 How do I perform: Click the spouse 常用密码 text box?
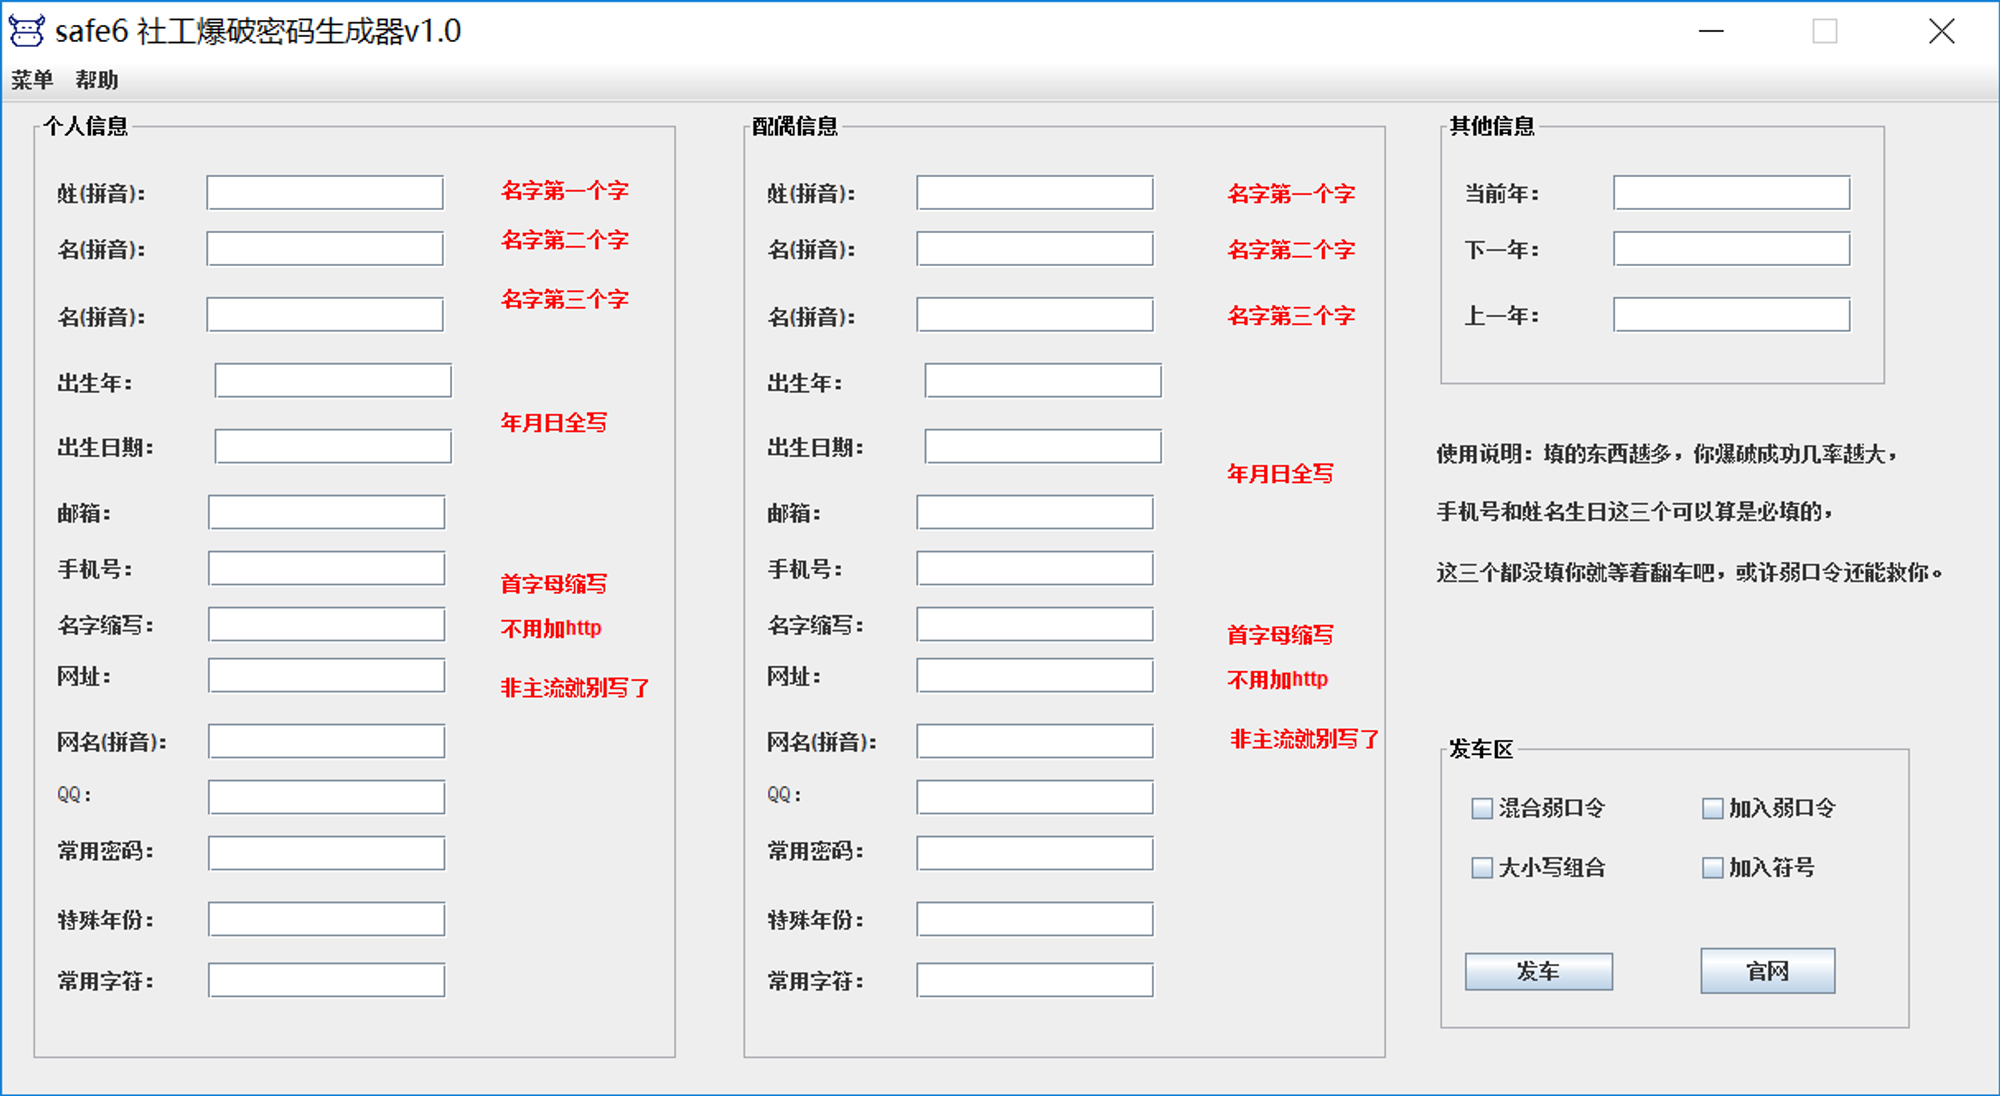1034,853
